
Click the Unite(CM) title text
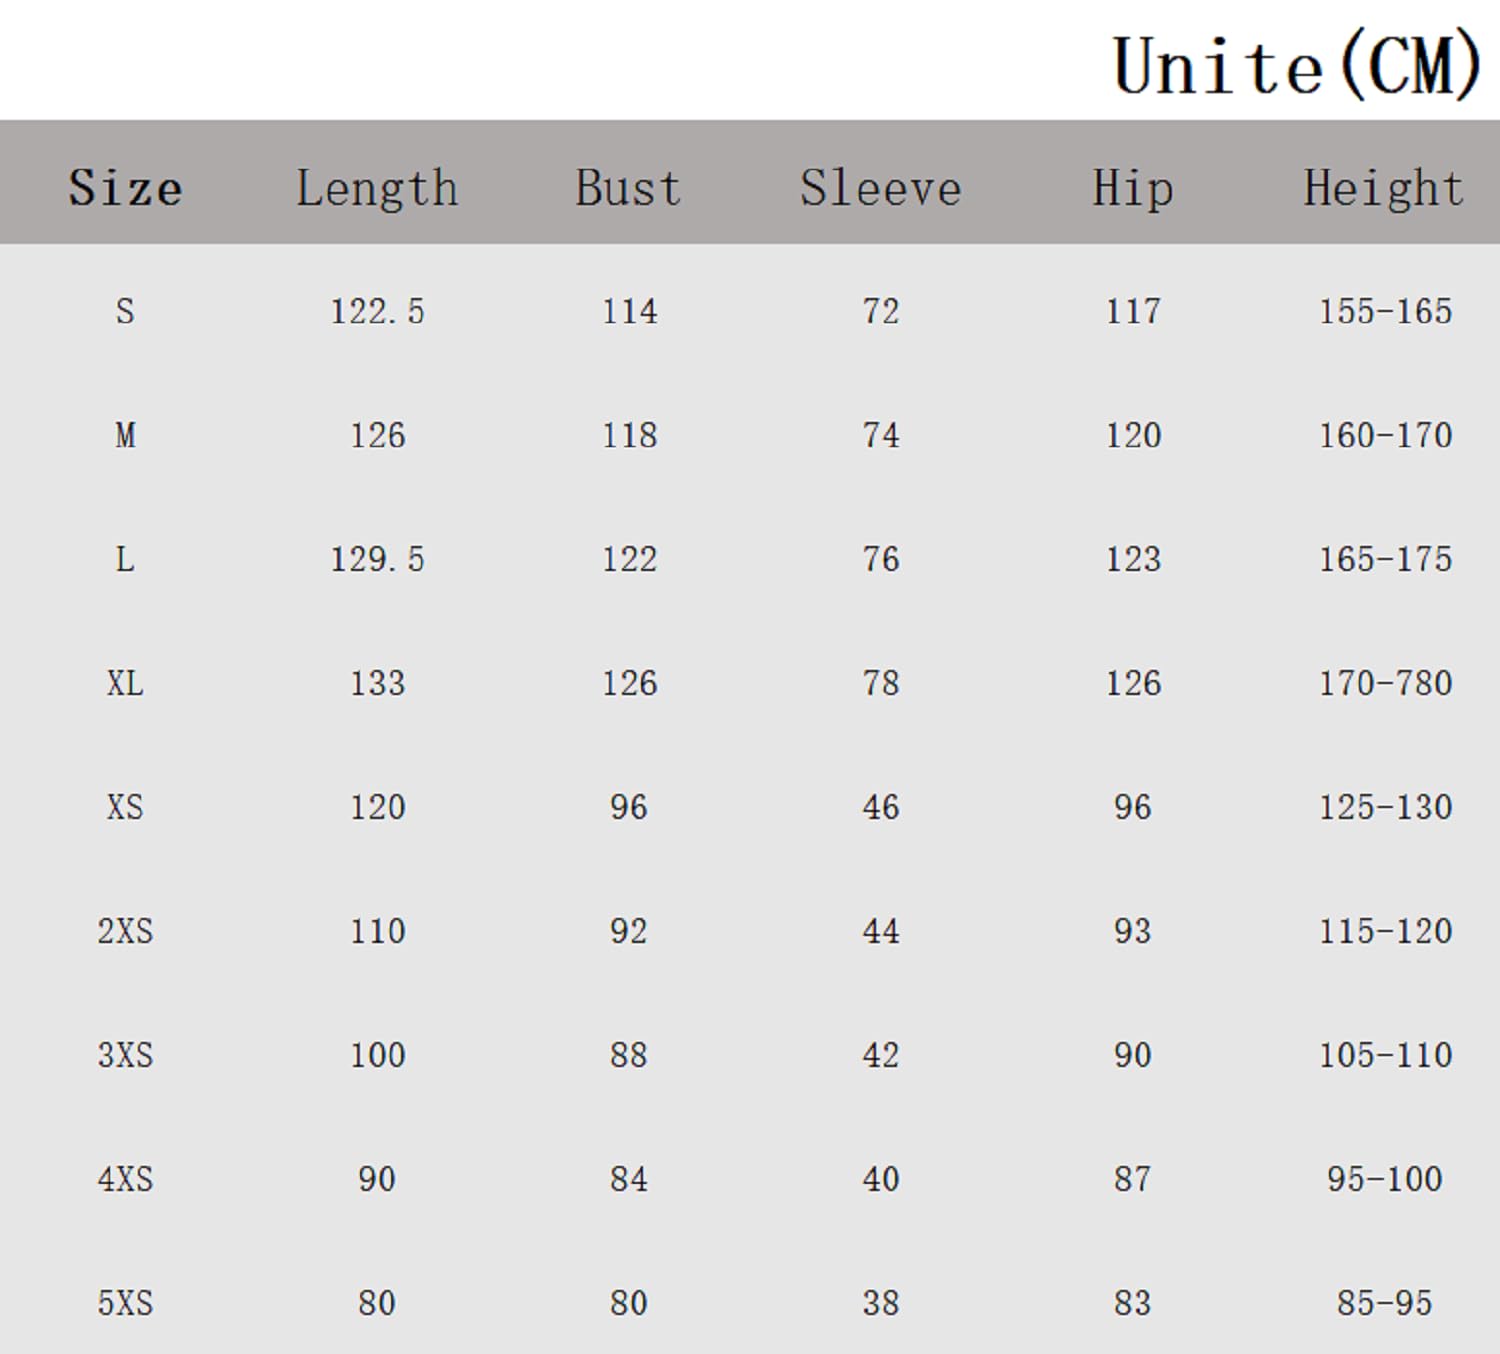(1297, 66)
